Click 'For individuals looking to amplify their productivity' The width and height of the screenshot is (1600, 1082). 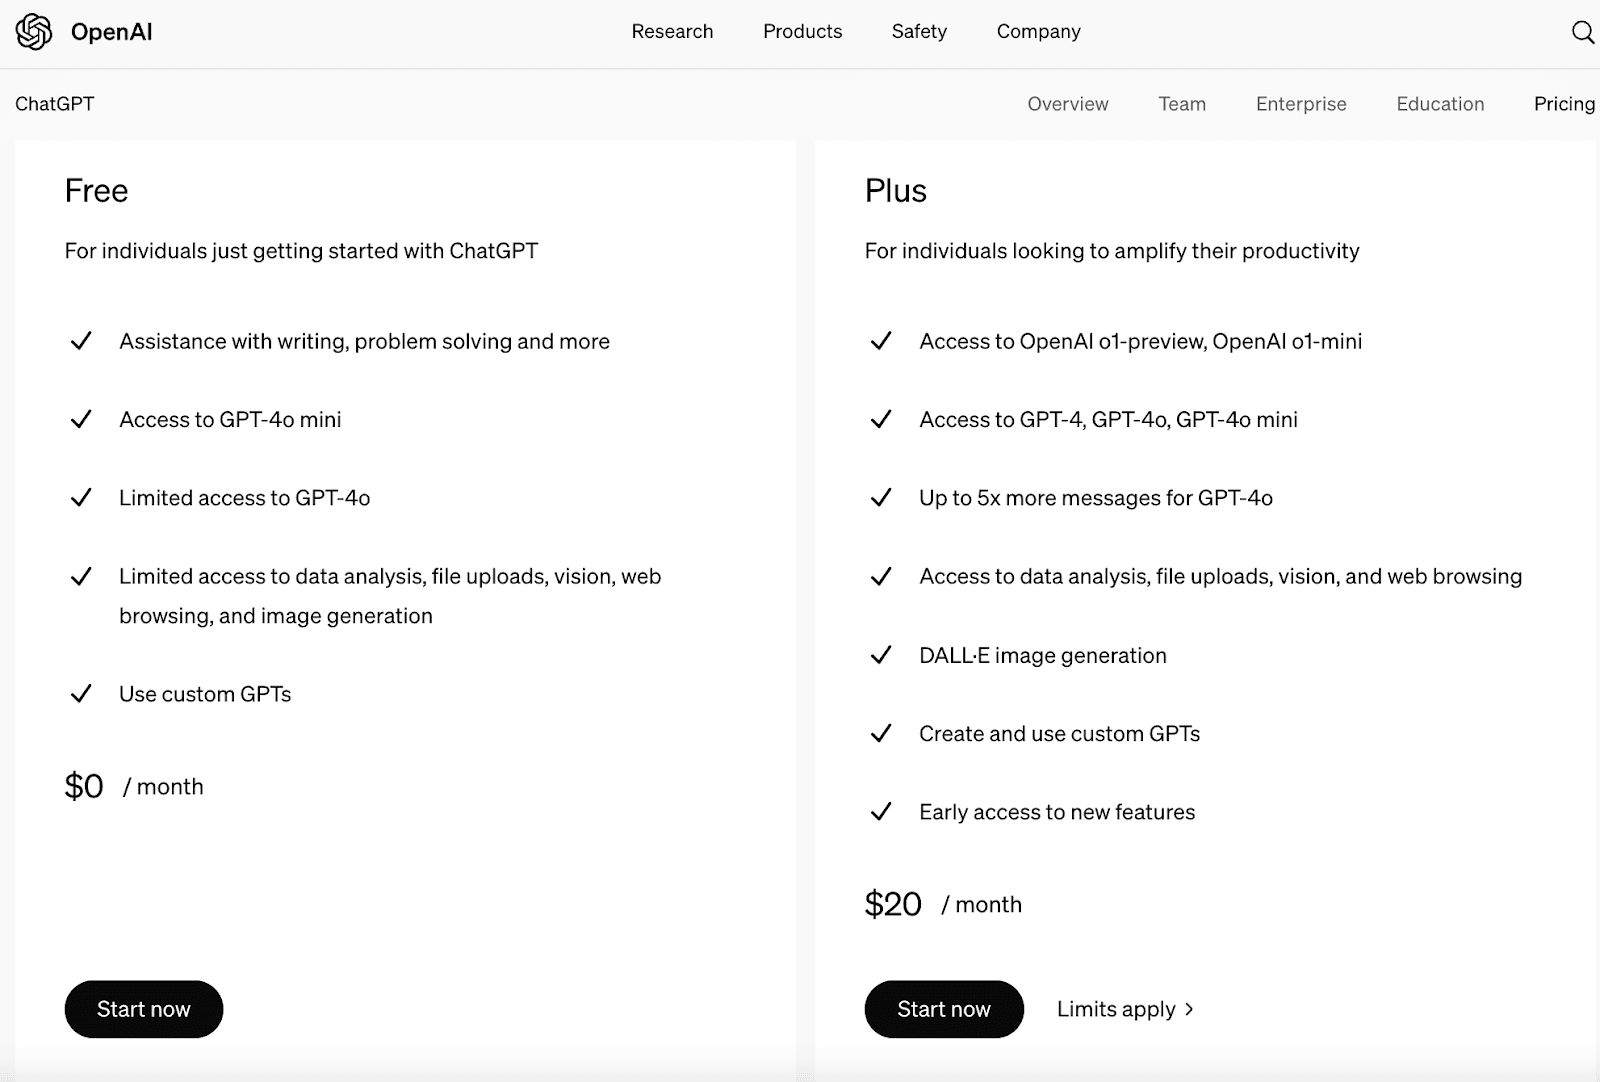[x=1112, y=251]
